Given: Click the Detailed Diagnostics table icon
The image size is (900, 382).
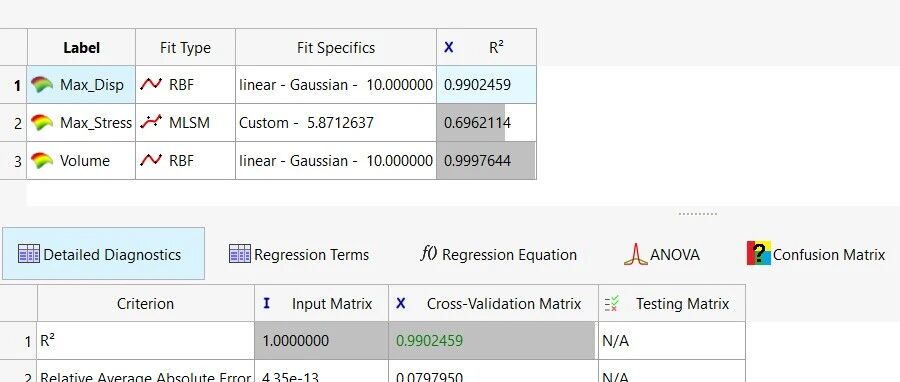Looking at the screenshot, I should [29, 254].
